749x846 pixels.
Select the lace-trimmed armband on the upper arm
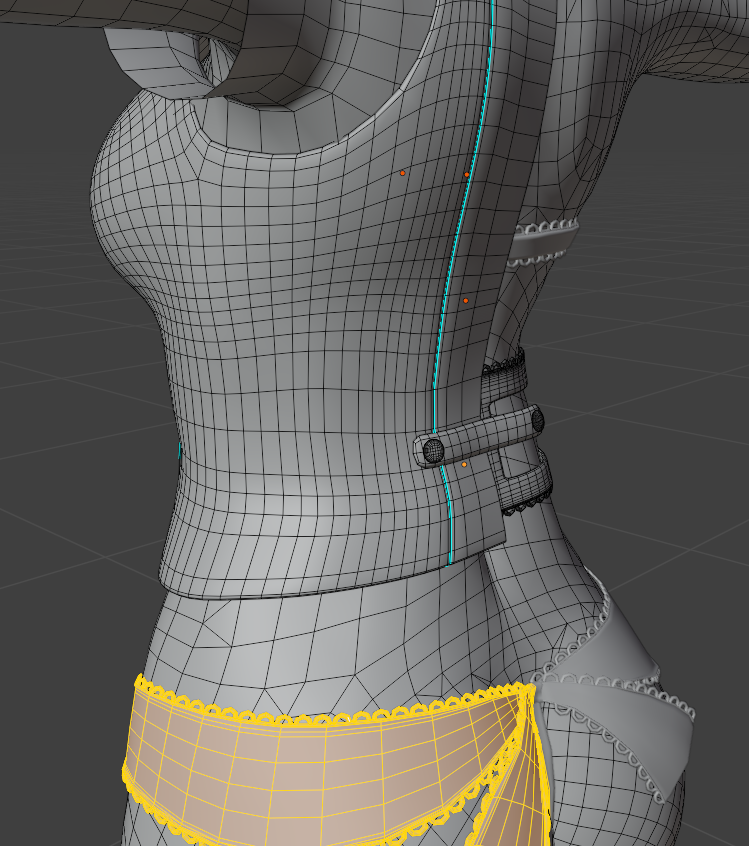point(543,244)
